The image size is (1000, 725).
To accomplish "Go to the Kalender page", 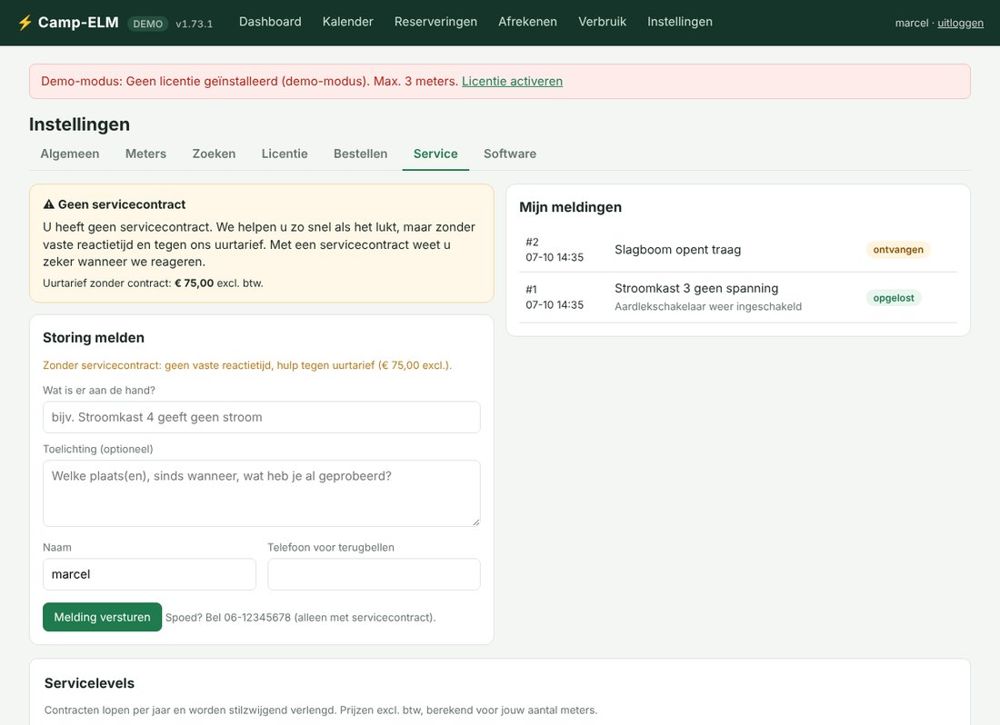I will (348, 22).
